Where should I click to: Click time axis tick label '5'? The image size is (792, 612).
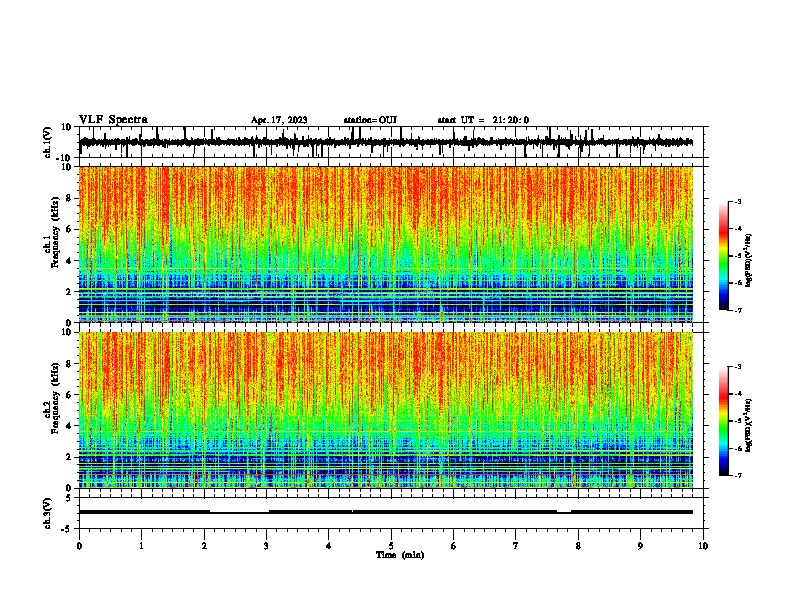coord(391,546)
